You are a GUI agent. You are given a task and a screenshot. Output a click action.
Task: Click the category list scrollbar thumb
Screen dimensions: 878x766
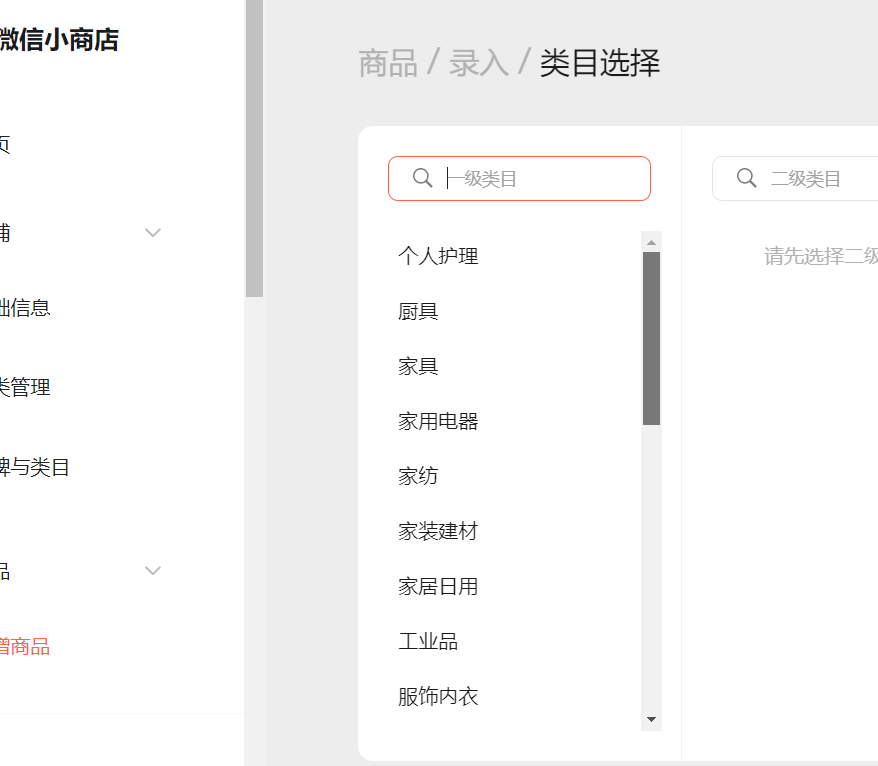click(x=651, y=338)
